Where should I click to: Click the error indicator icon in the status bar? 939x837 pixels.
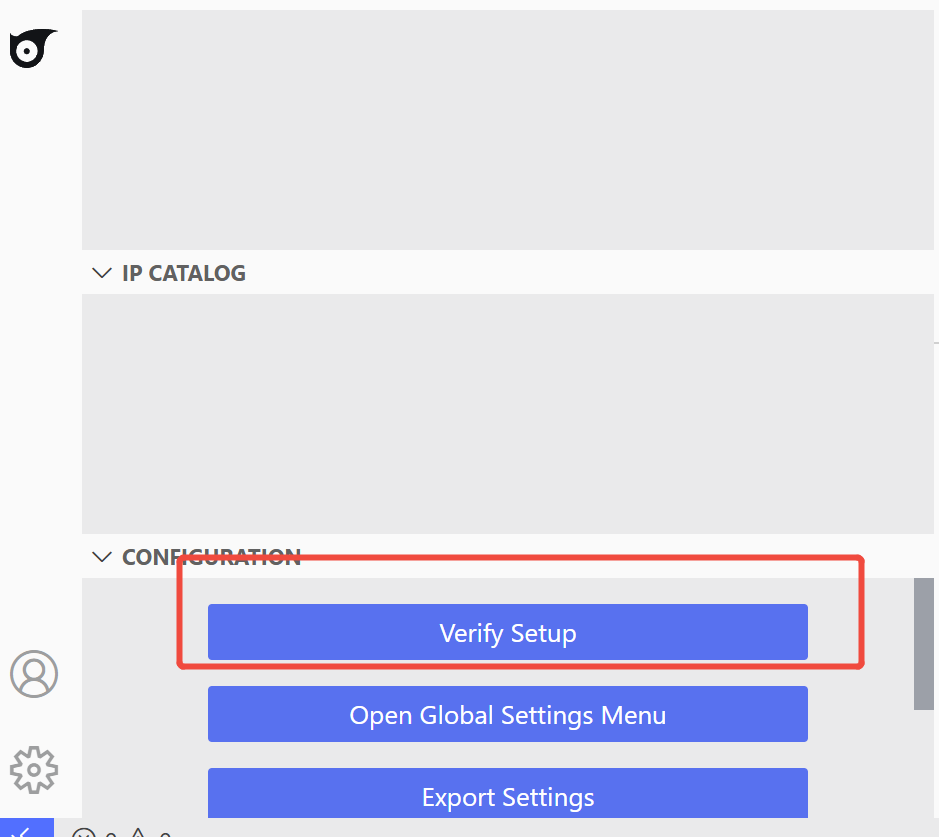(x=85, y=833)
